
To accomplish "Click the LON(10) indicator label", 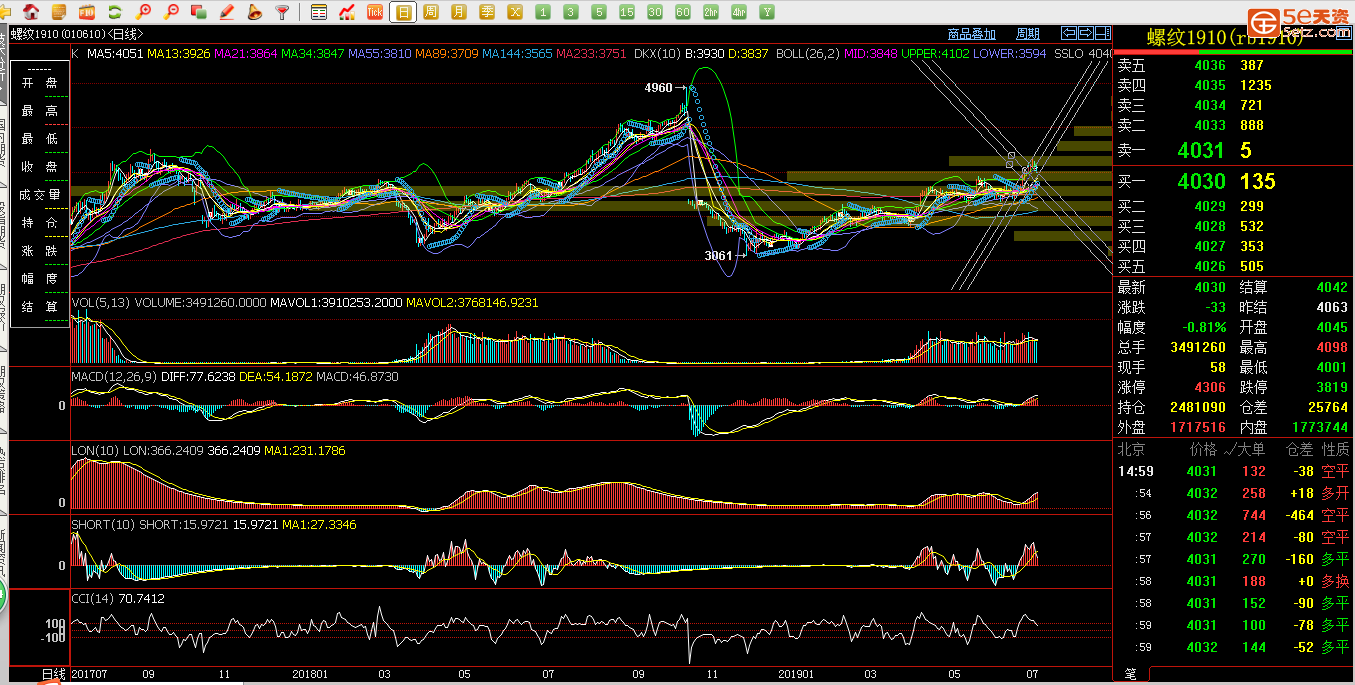I will [x=94, y=451].
